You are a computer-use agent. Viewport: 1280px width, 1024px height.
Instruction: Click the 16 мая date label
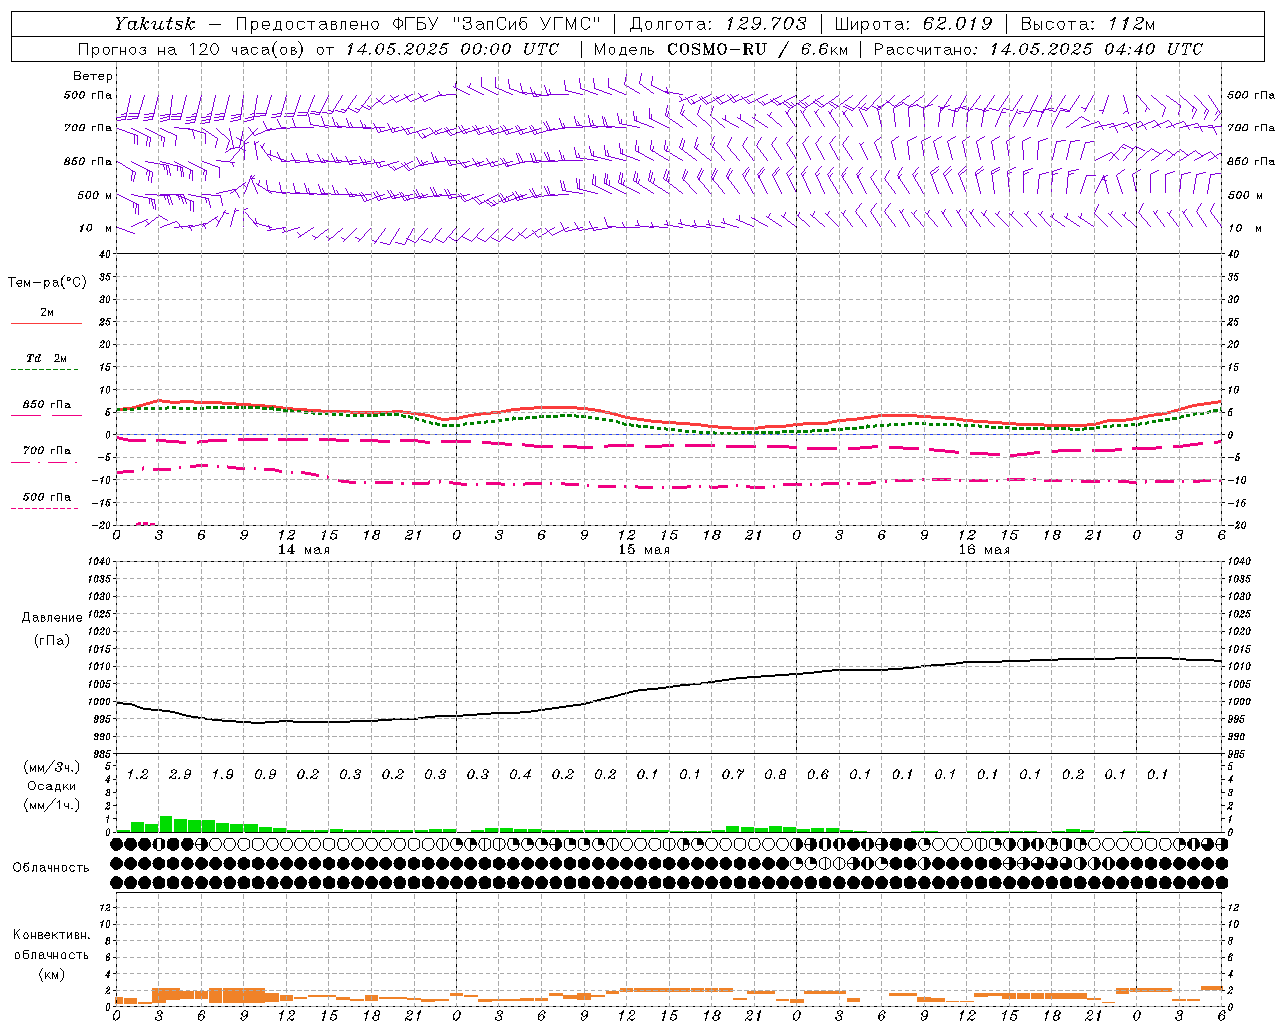point(984,550)
